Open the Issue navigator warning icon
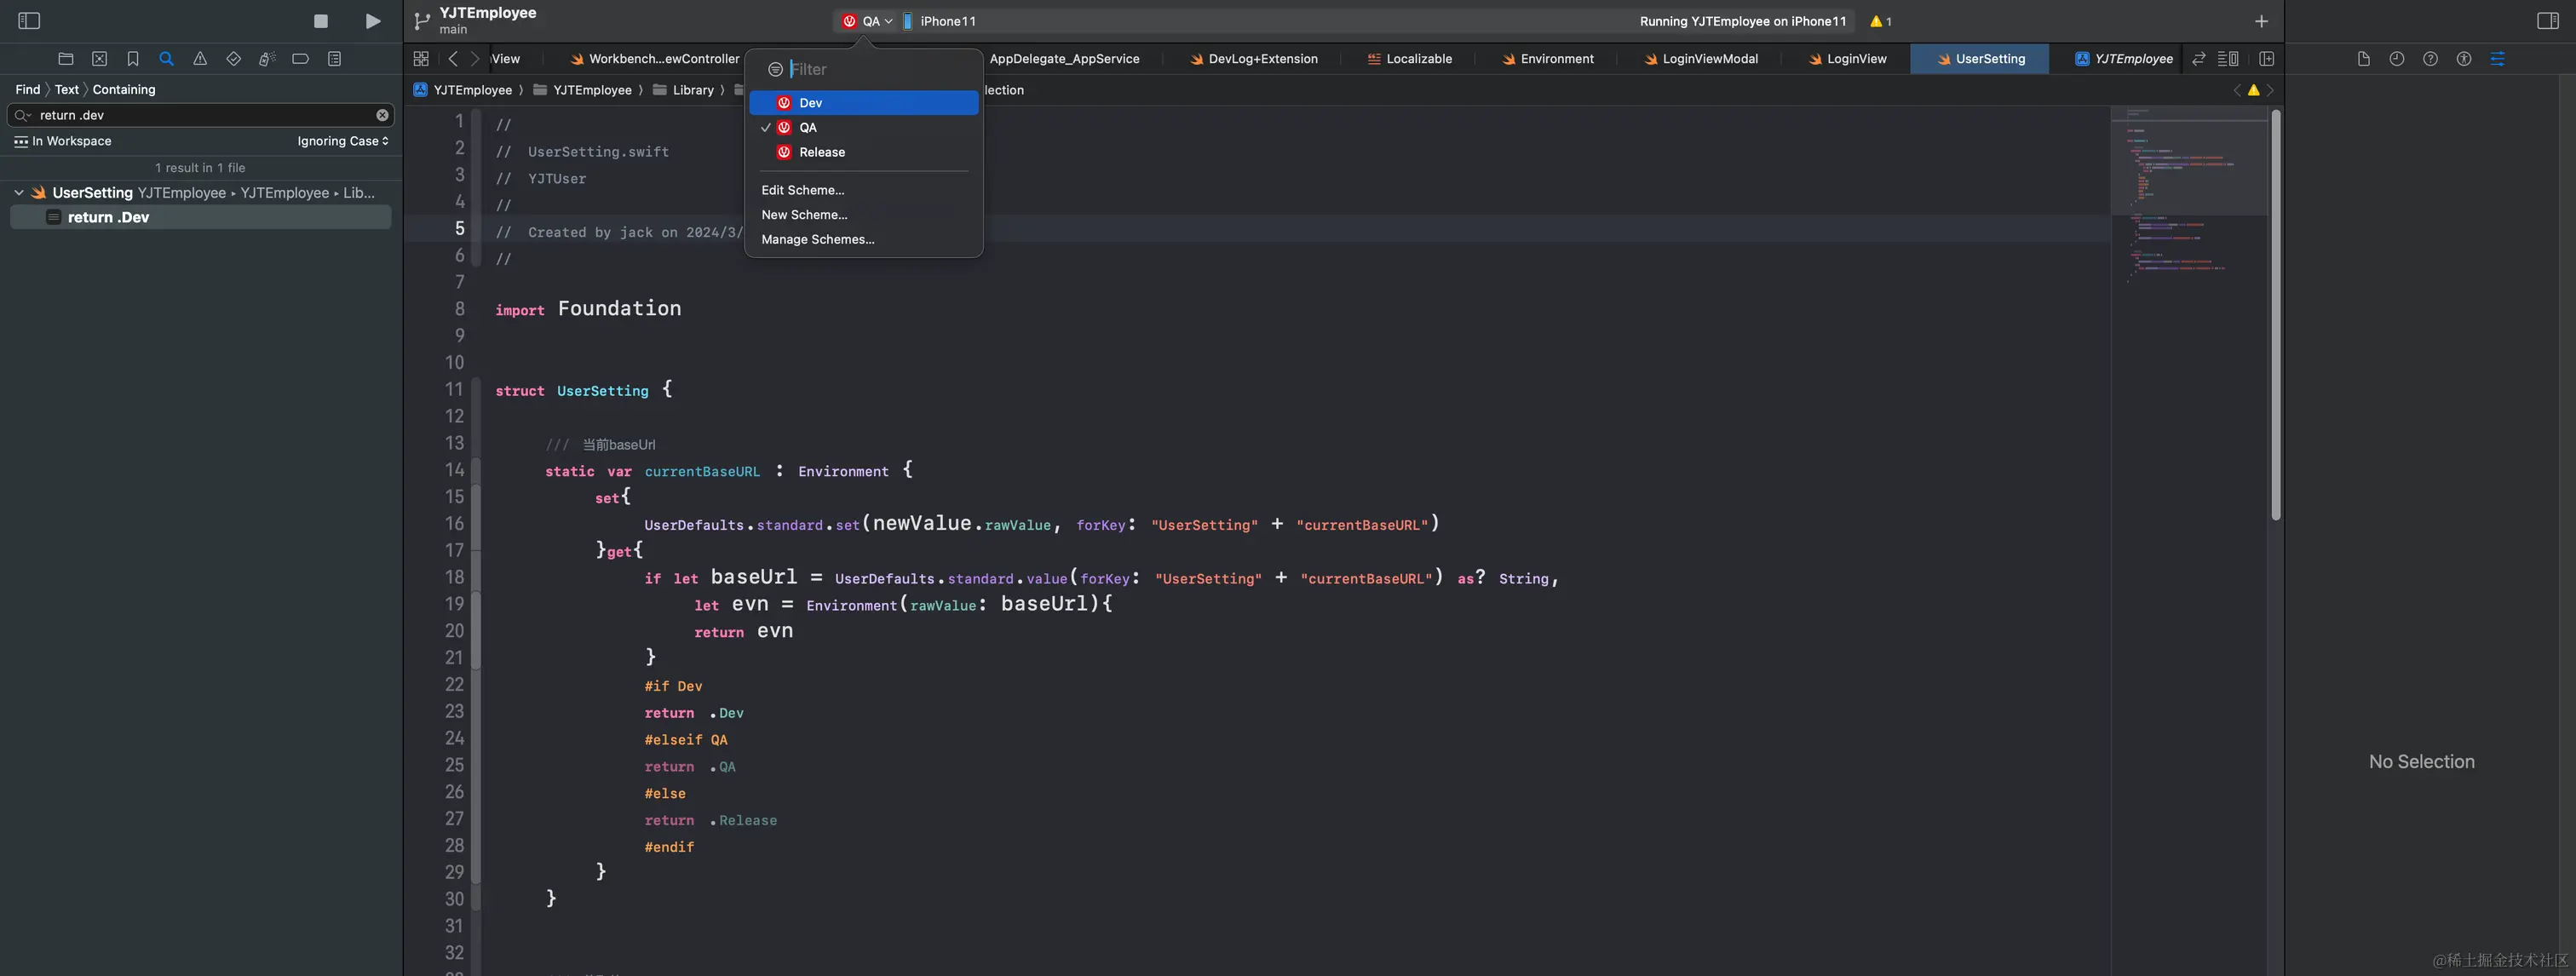 [x=200, y=59]
